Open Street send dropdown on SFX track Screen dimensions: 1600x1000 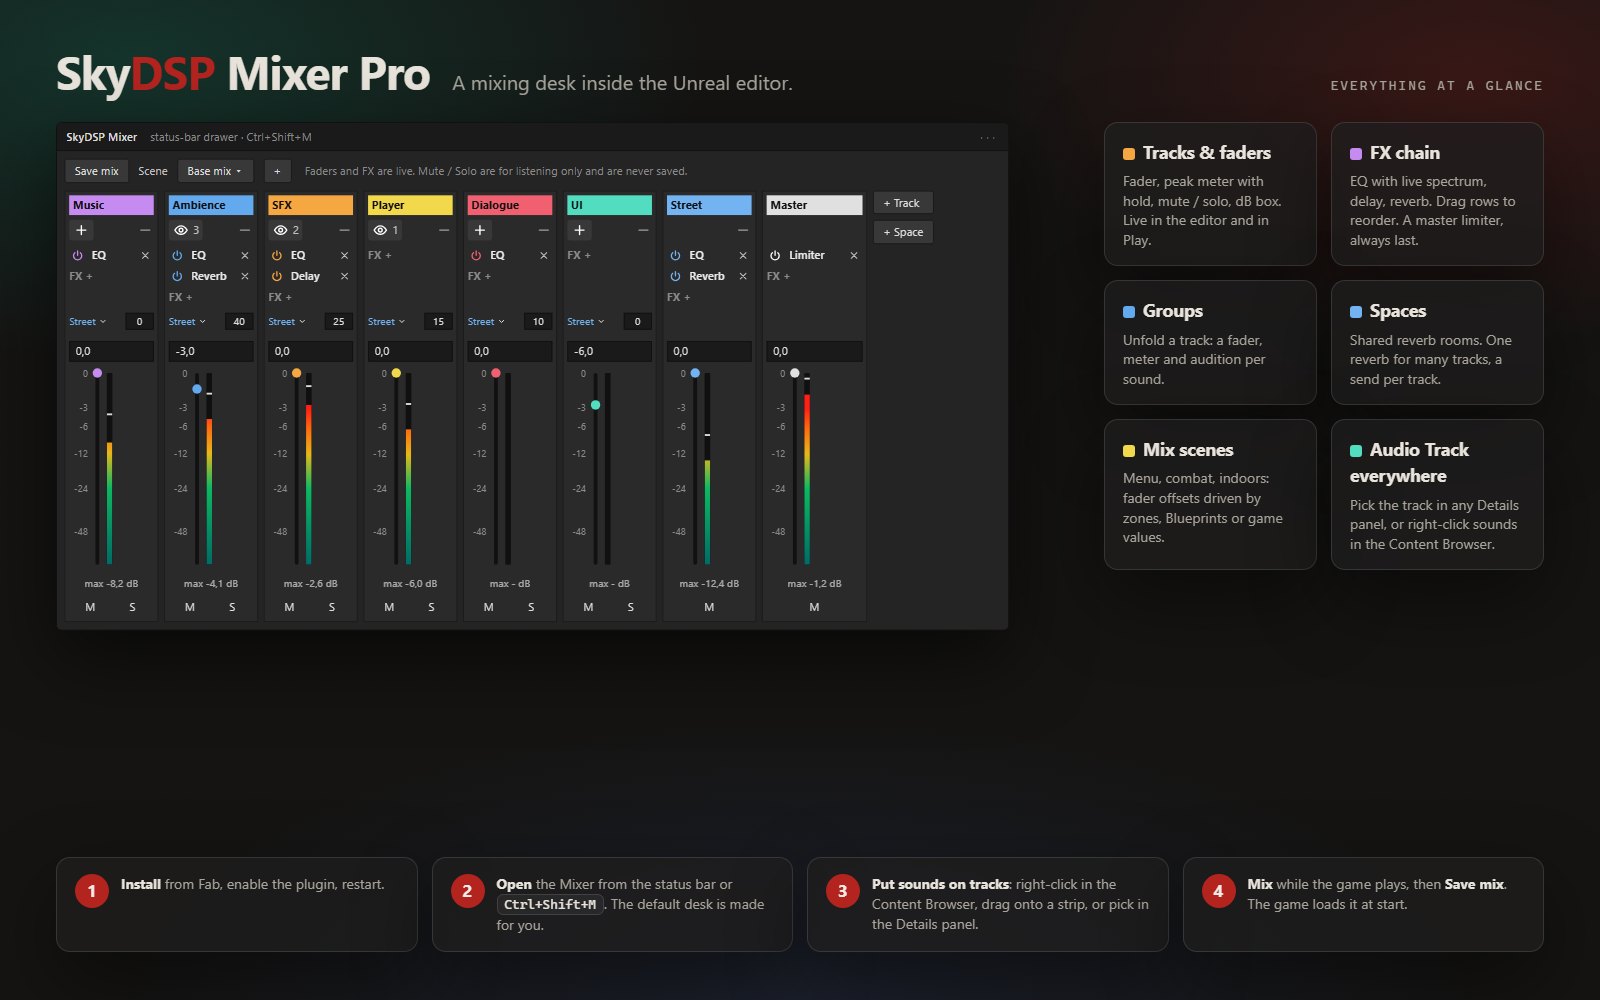click(287, 322)
